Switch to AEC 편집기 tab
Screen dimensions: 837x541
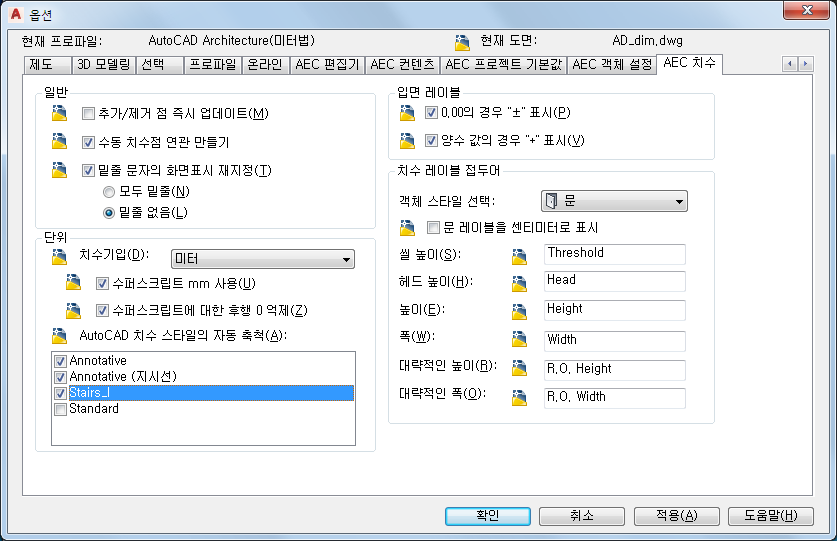coord(328,65)
